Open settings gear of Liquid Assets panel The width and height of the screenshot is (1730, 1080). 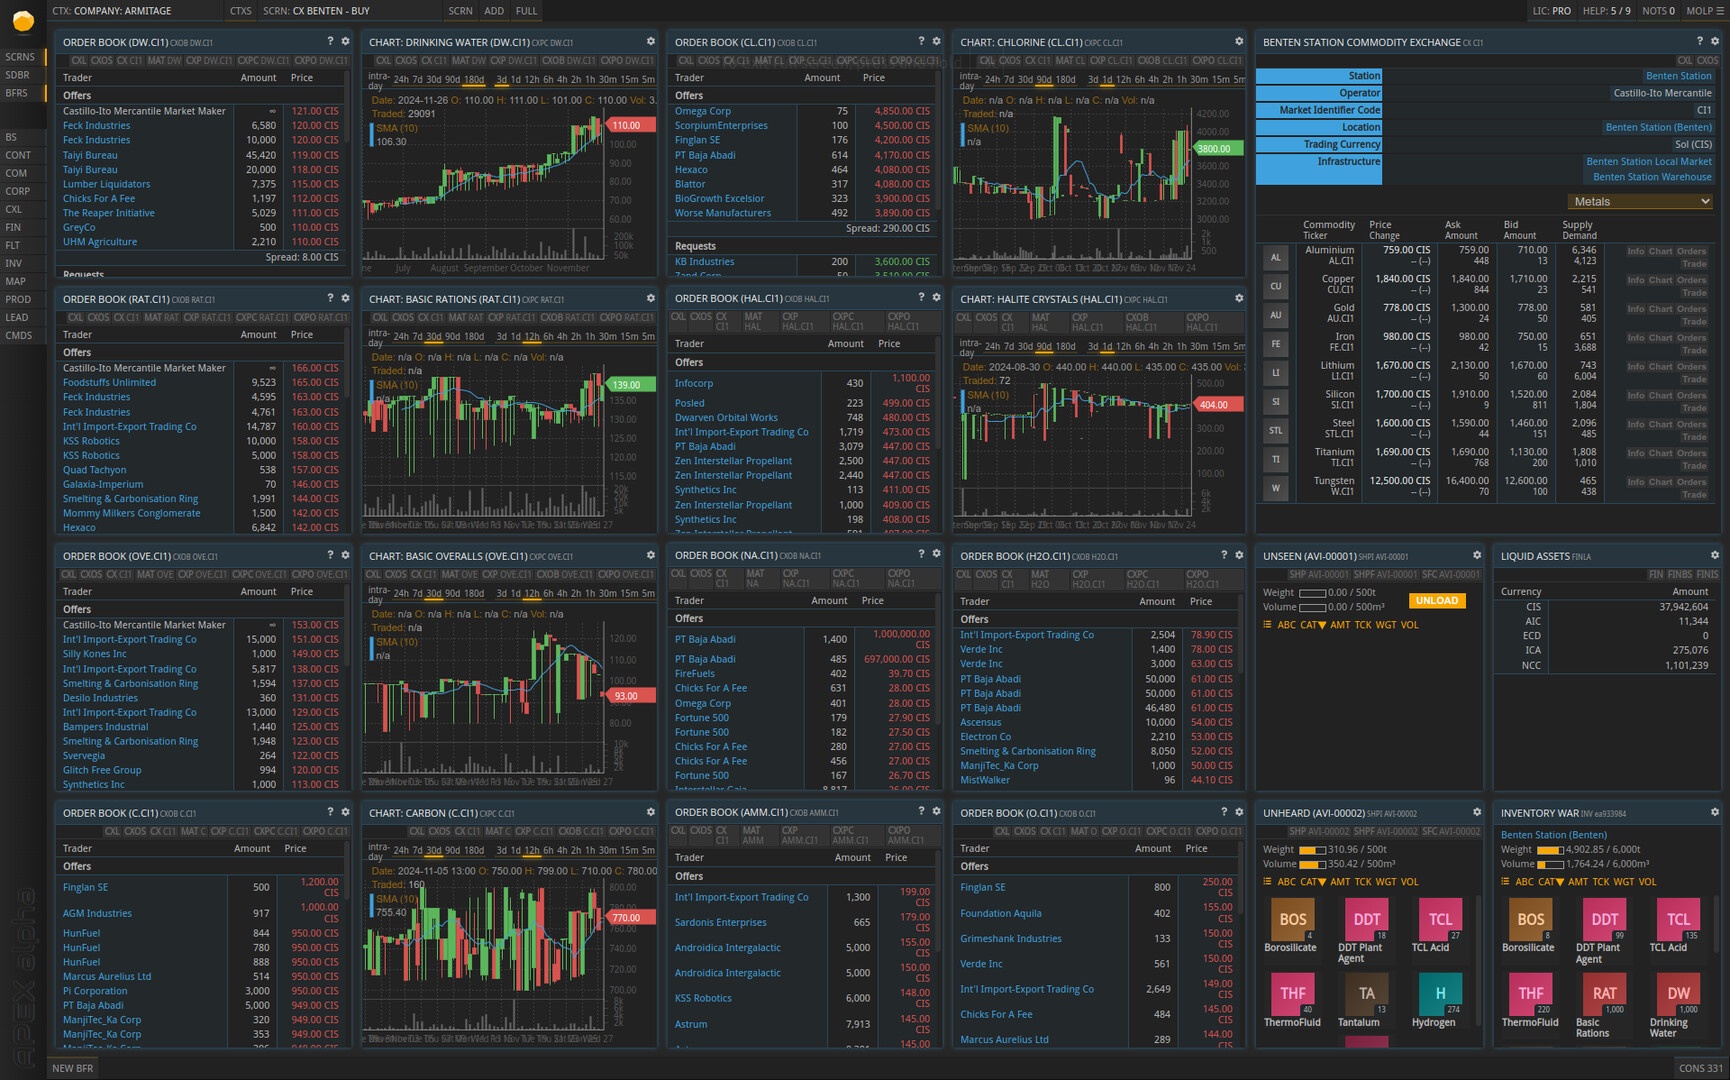tap(1714, 555)
